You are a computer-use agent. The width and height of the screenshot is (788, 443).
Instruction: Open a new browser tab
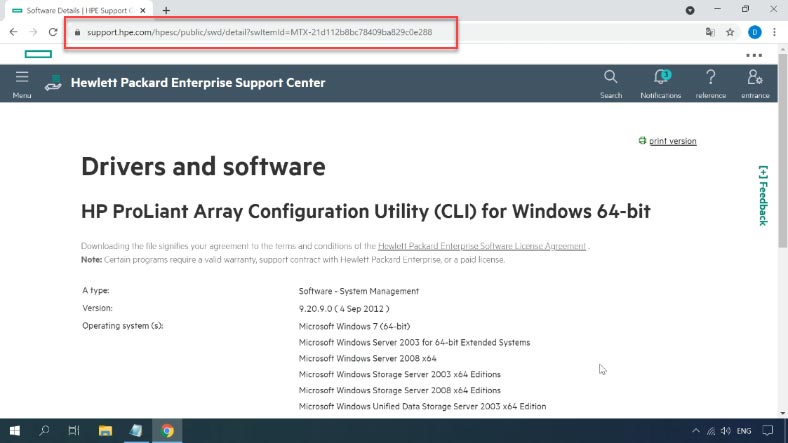166,10
